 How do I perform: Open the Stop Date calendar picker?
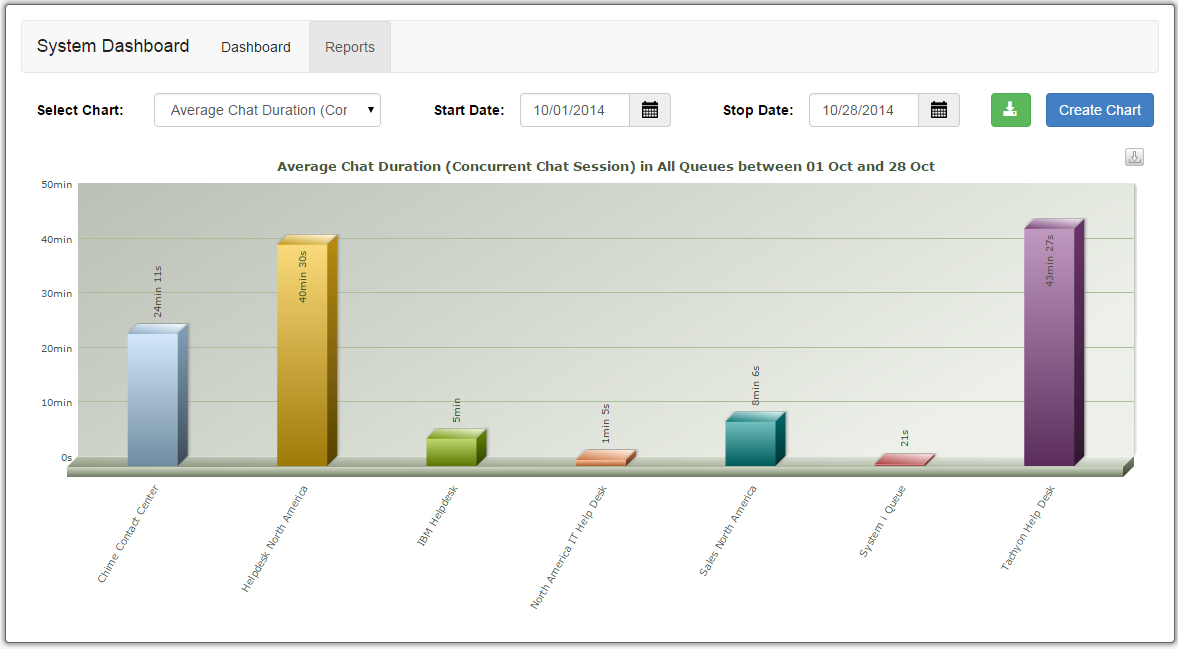click(x=938, y=110)
